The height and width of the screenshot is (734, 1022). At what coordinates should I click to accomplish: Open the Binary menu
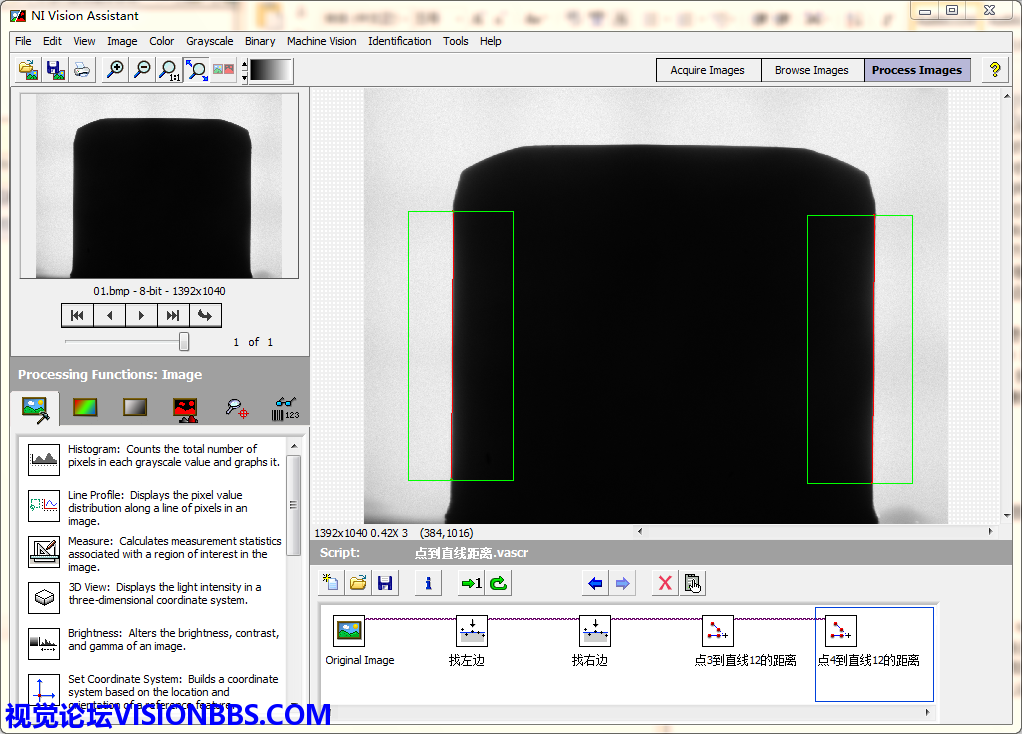(260, 41)
